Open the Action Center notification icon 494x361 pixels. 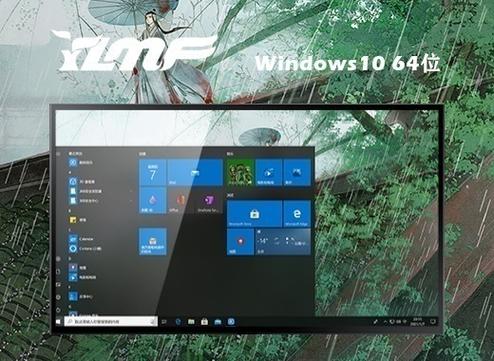(433, 322)
